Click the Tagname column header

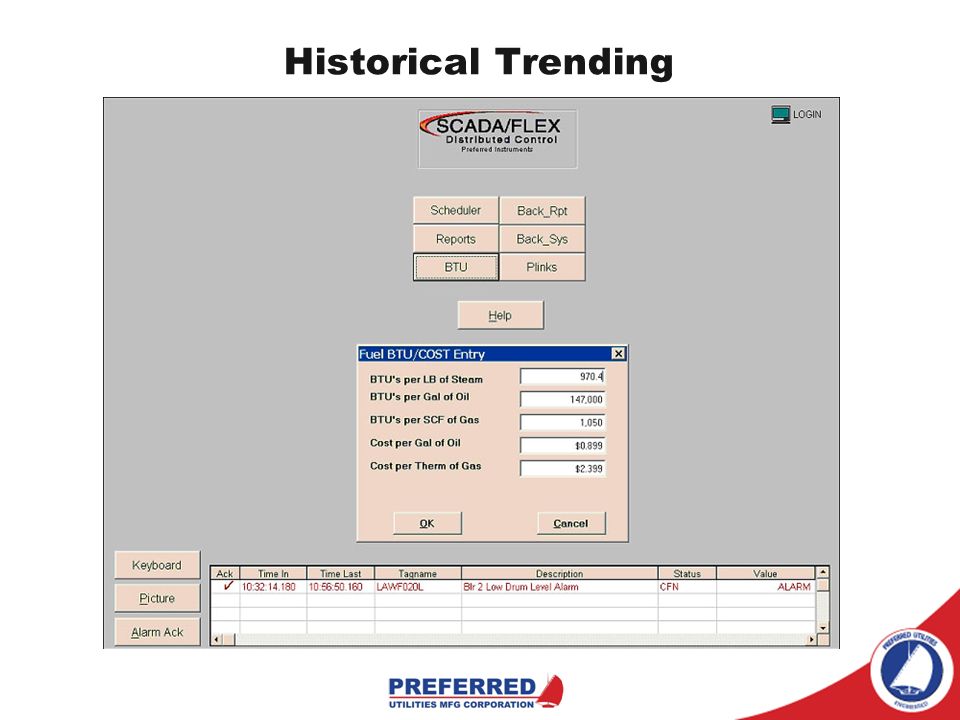(x=418, y=574)
